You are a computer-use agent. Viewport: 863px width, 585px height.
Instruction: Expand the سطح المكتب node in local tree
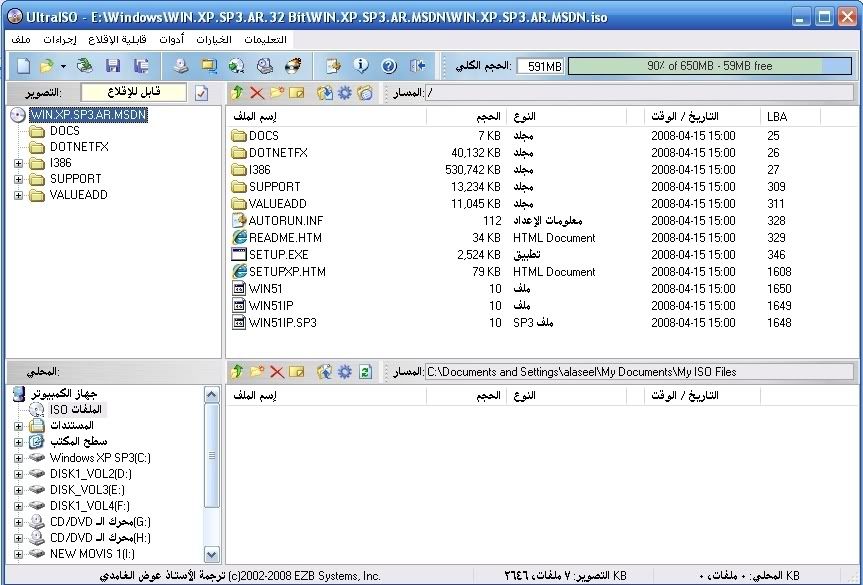tap(18, 441)
